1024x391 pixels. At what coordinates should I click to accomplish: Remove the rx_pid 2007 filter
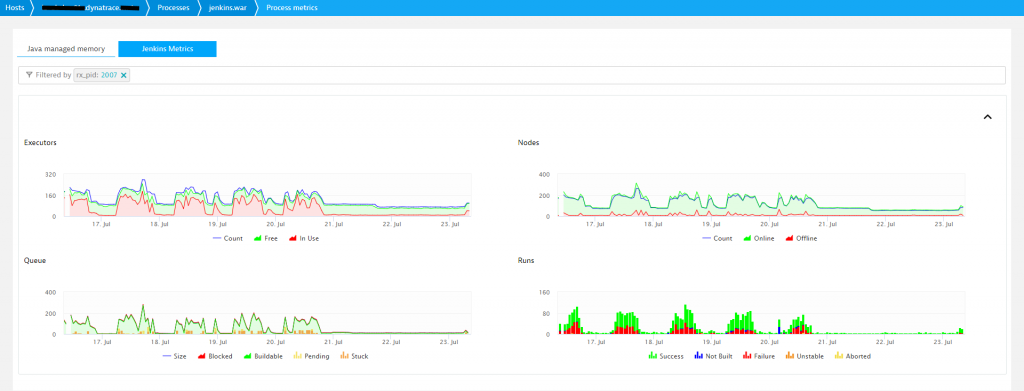click(123, 75)
